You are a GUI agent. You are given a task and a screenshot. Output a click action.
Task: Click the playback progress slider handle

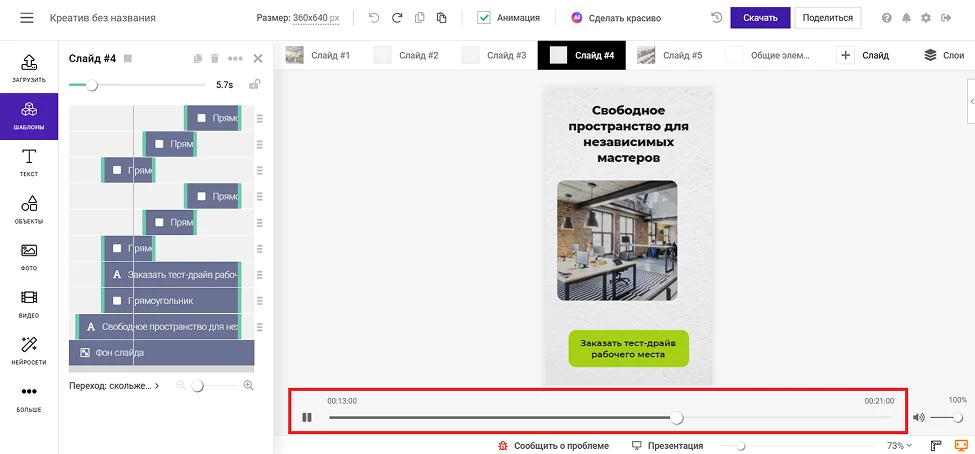[x=676, y=418]
